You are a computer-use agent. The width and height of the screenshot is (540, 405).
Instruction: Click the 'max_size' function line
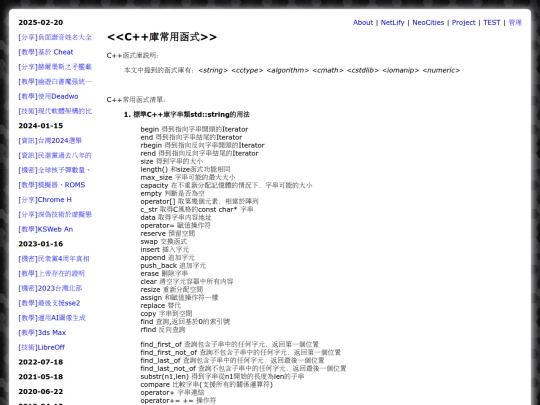(x=188, y=178)
